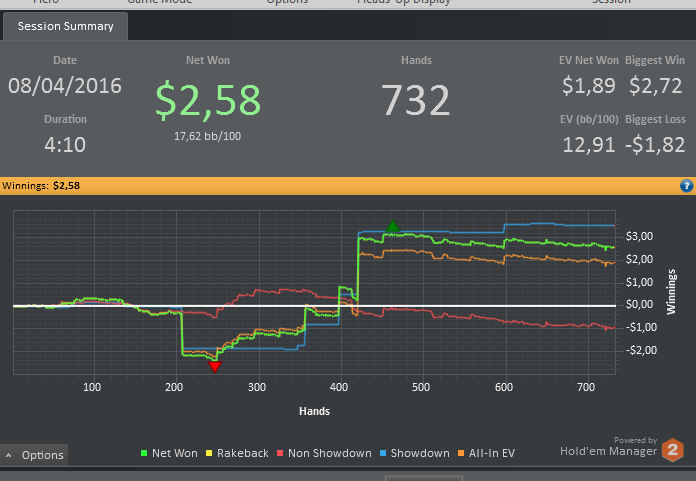This screenshot has height=481, width=696.
Task: Click the Options expander arrow icon
Action: click(x=8, y=455)
